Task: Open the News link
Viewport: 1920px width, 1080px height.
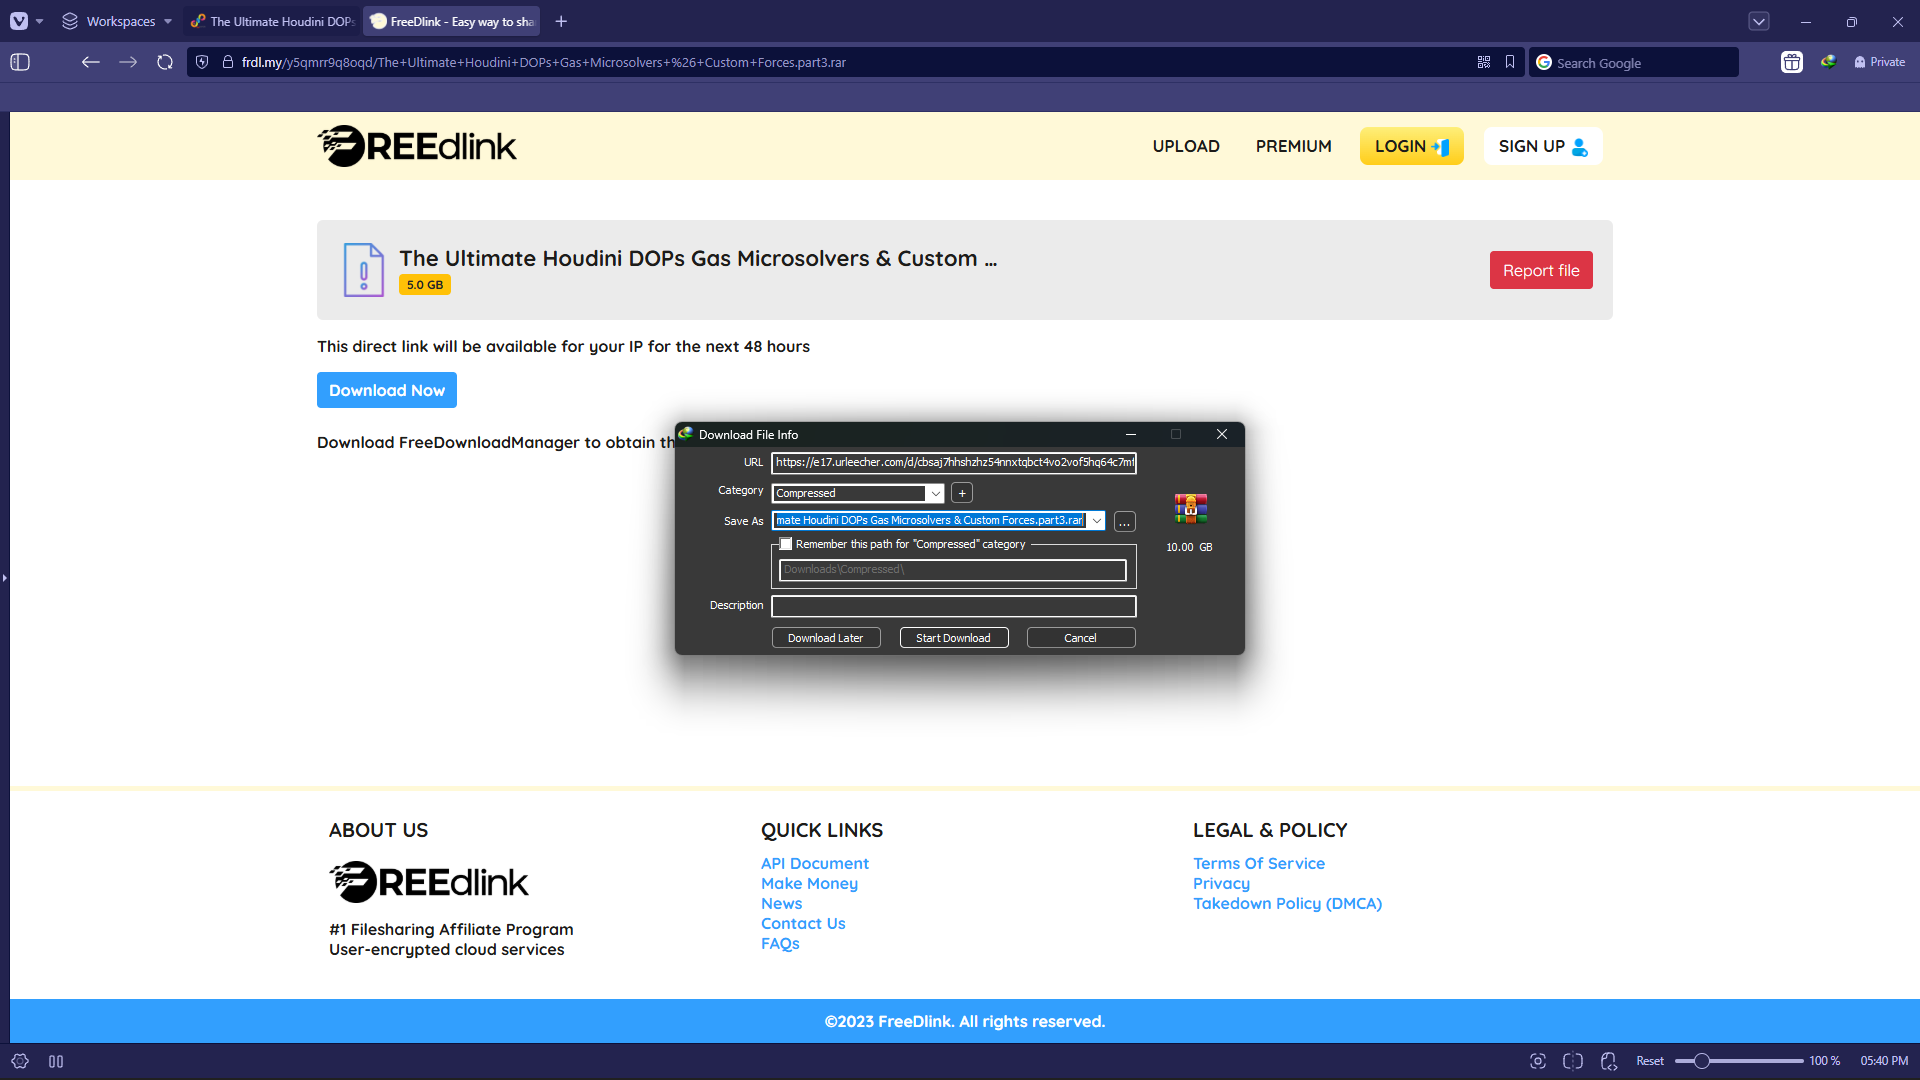Action: pos(781,903)
